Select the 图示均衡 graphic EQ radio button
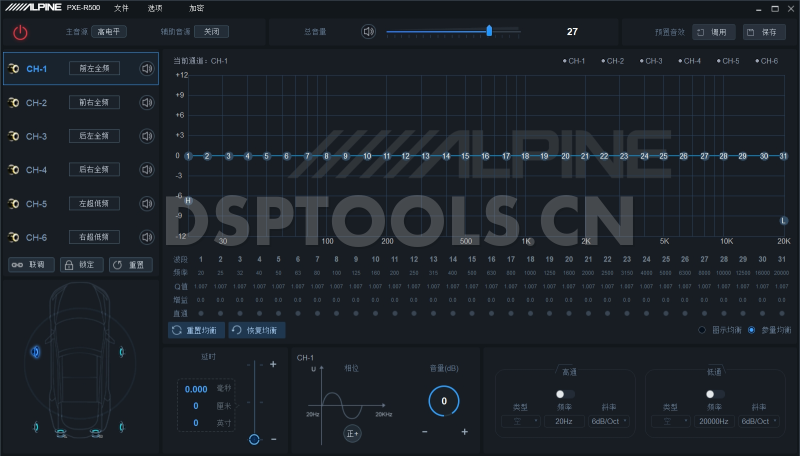This screenshot has width=800, height=456. (702, 330)
